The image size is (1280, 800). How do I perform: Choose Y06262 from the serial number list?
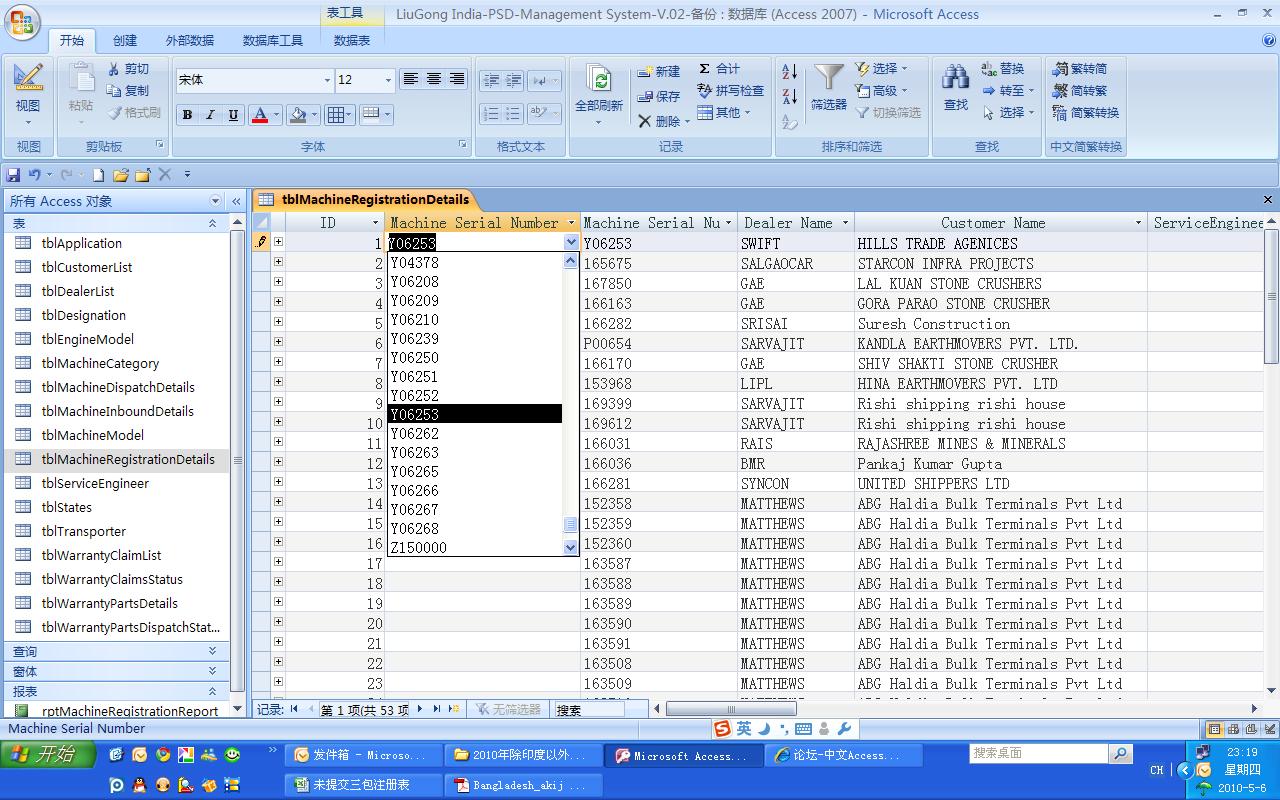click(x=475, y=433)
